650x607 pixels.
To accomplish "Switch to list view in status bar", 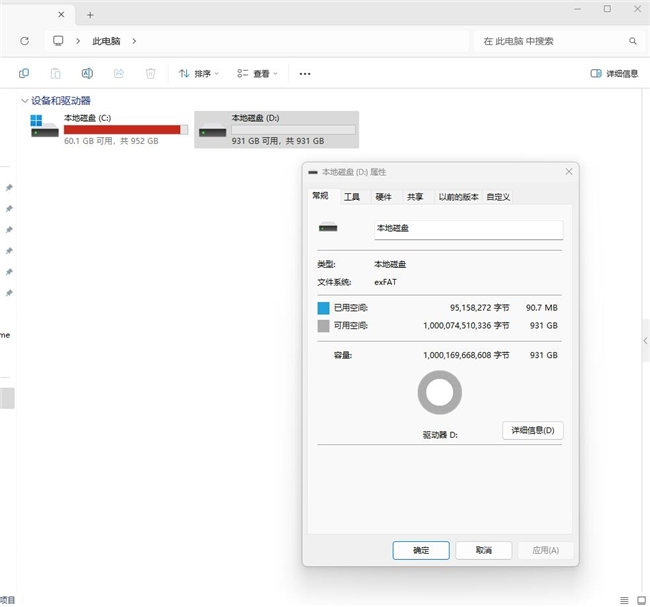I will [x=623, y=599].
